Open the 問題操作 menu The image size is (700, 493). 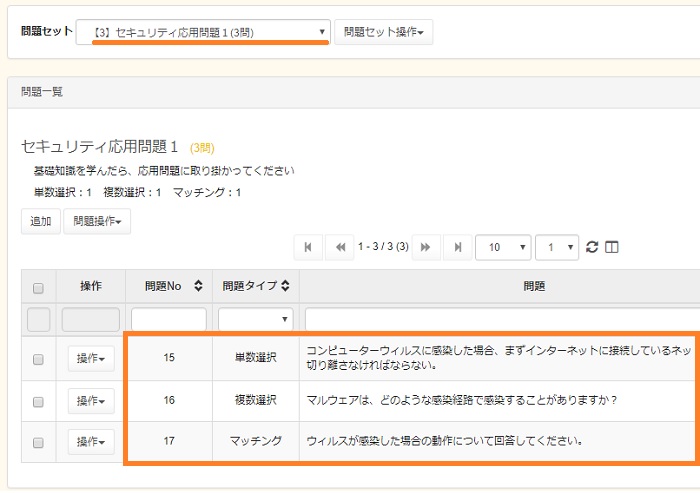coord(96,221)
